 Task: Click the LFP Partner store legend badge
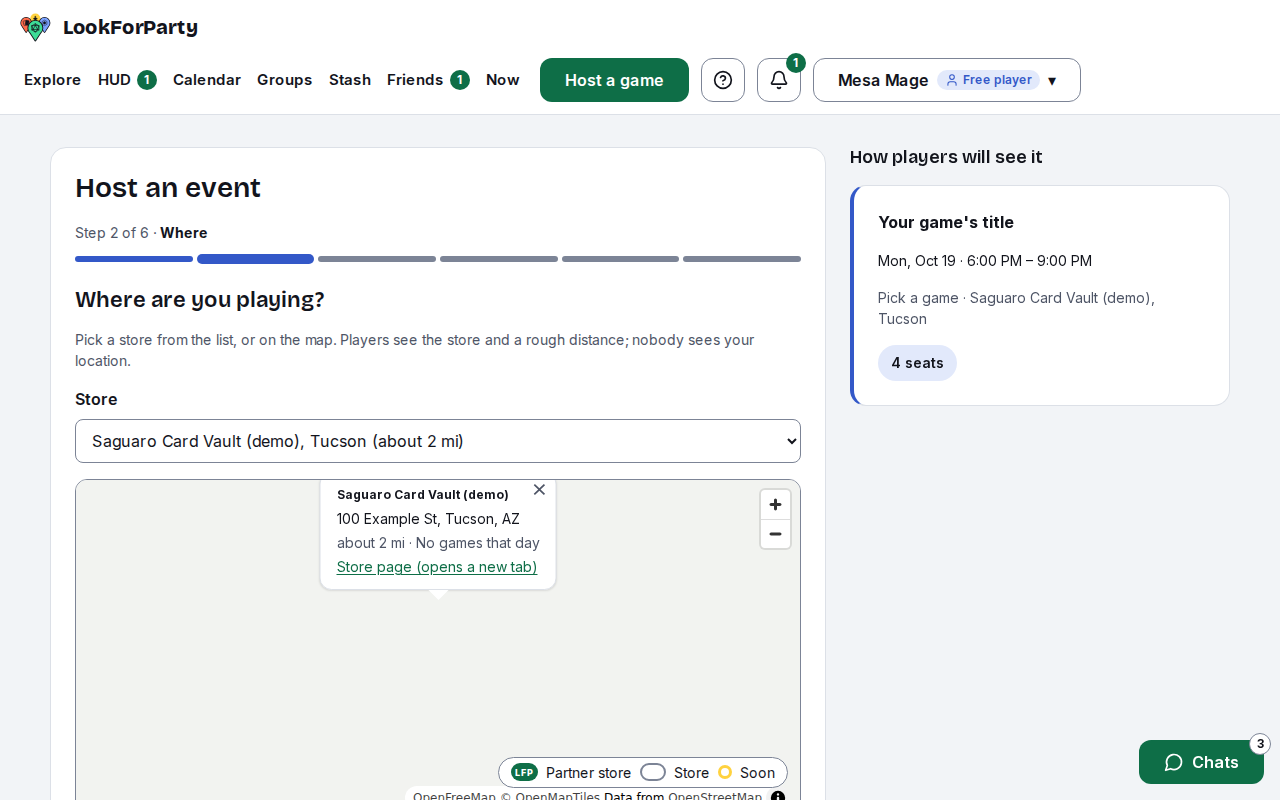[x=524, y=772]
